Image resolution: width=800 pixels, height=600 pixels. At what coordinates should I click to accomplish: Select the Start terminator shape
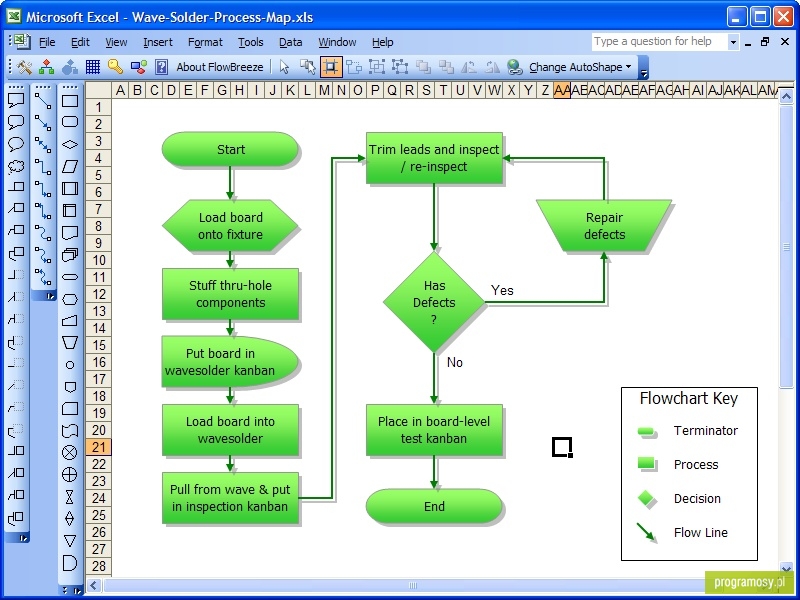point(230,149)
